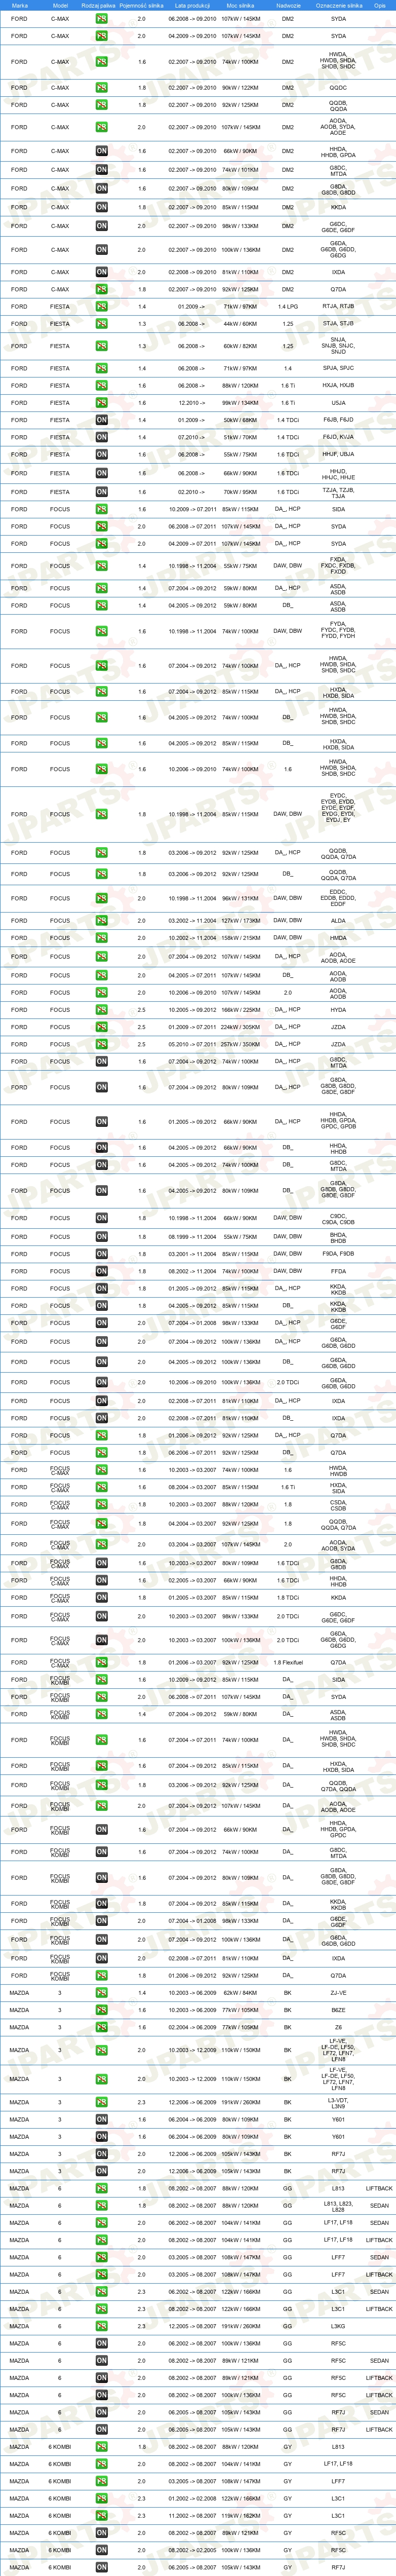Select the '127kW / 173KM' power cell
Viewport: 396px width, 2576px height.
240,921
